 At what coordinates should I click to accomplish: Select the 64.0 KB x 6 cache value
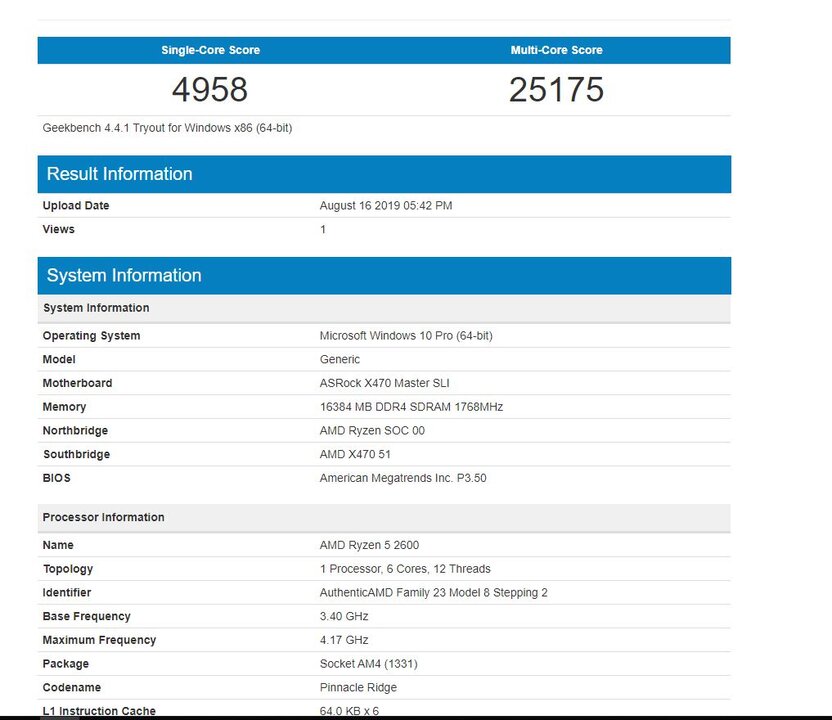click(x=349, y=711)
